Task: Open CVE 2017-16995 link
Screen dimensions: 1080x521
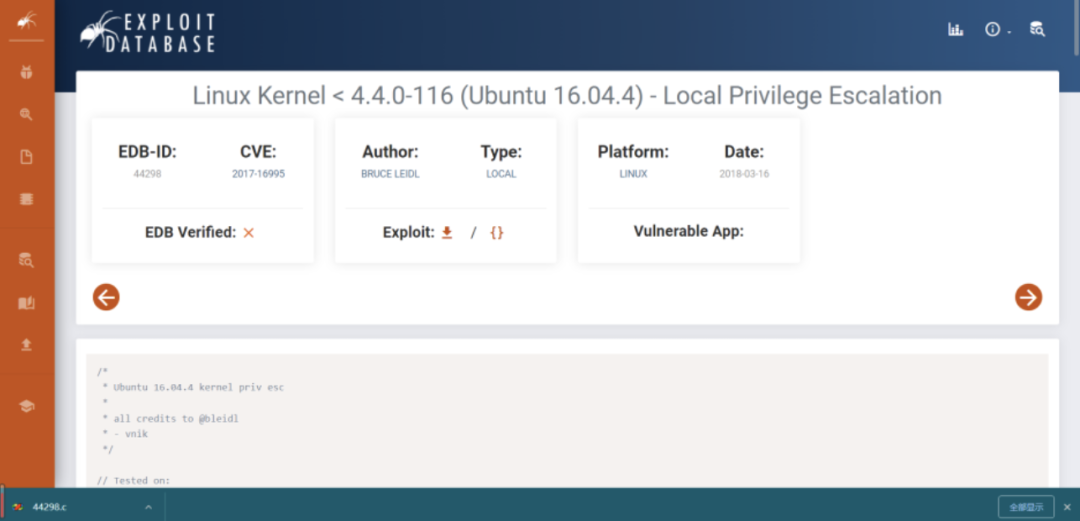Action: click(258, 174)
